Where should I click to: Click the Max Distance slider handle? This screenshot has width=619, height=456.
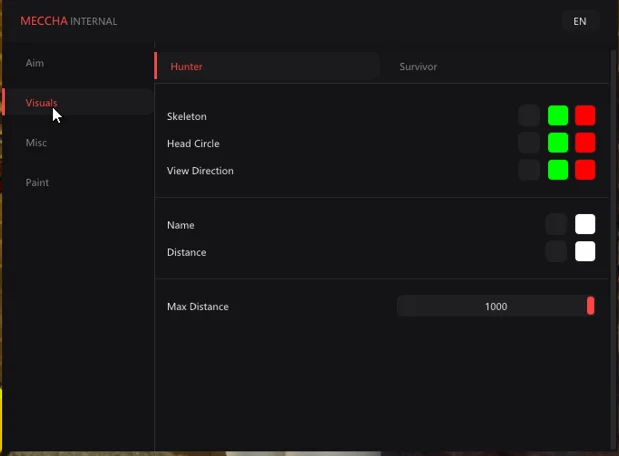[590, 306]
